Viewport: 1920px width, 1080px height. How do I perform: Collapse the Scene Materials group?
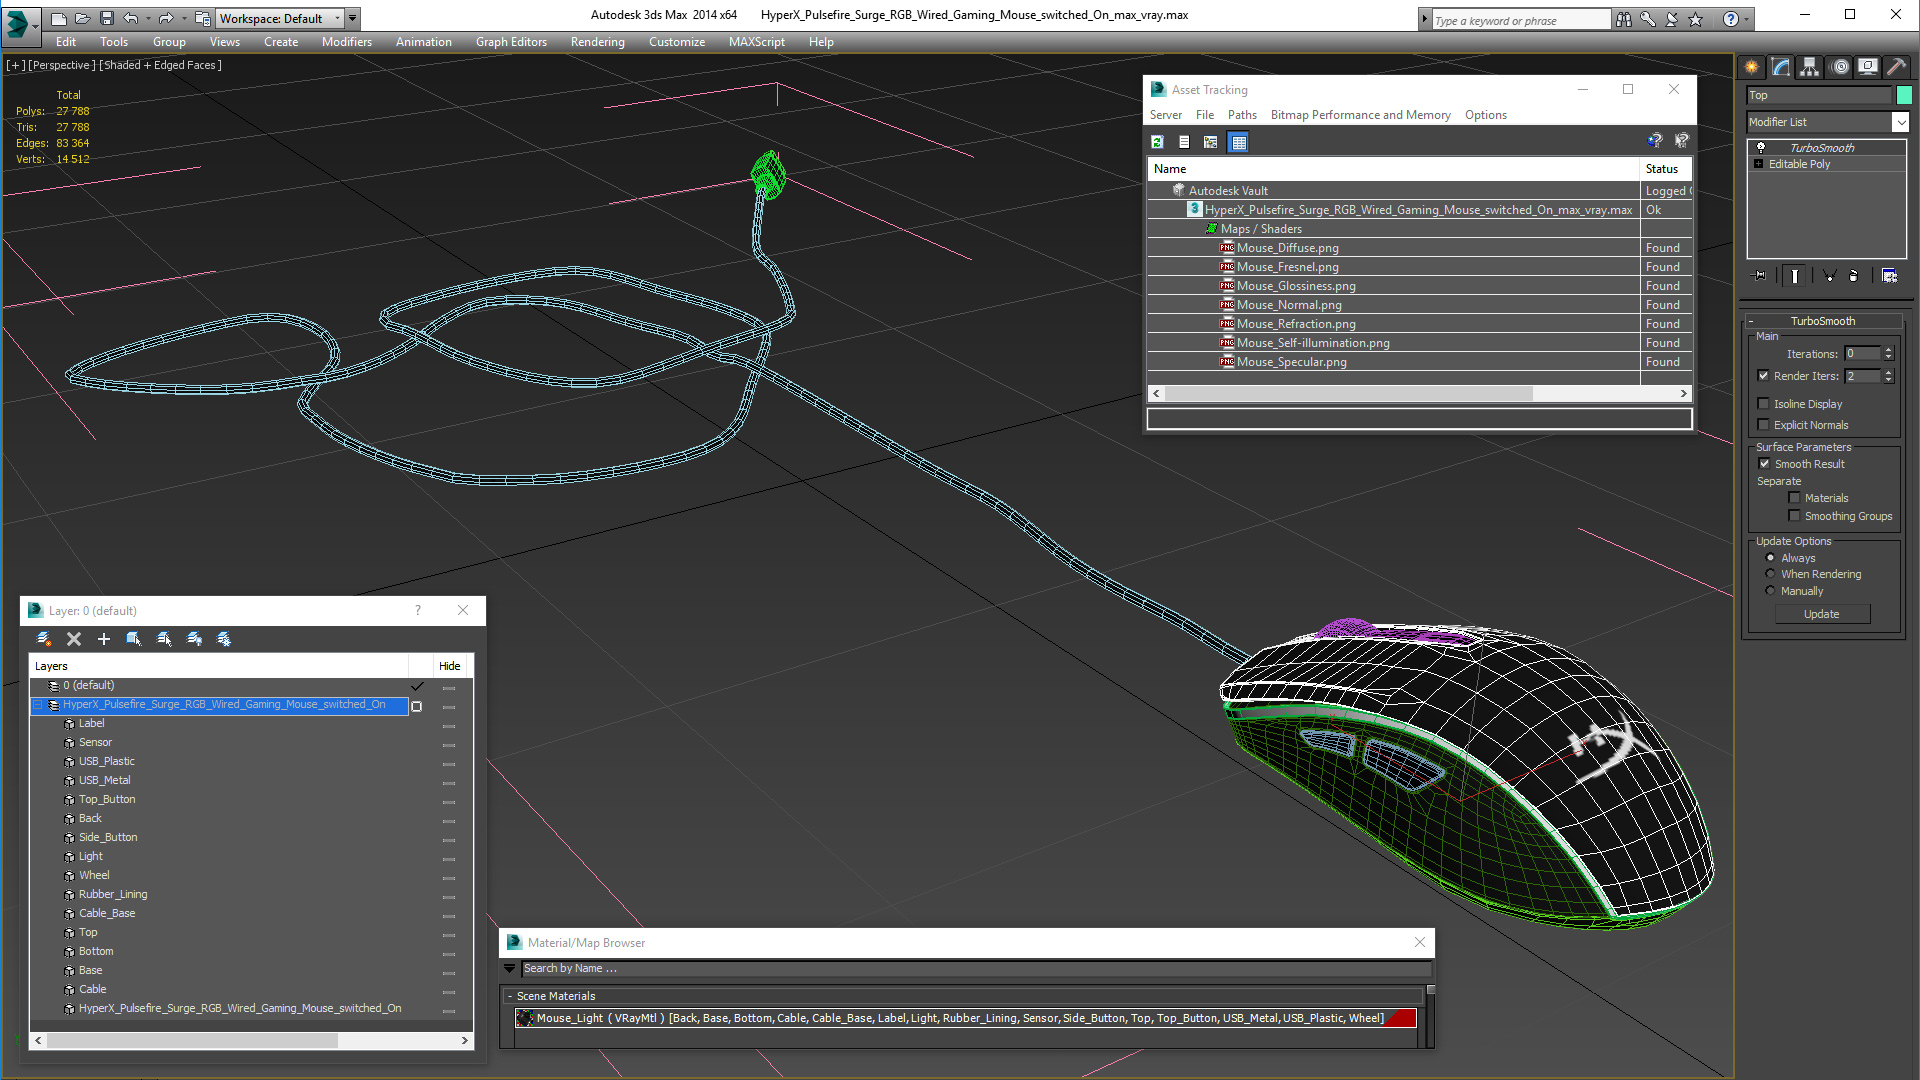click(510, 996)
